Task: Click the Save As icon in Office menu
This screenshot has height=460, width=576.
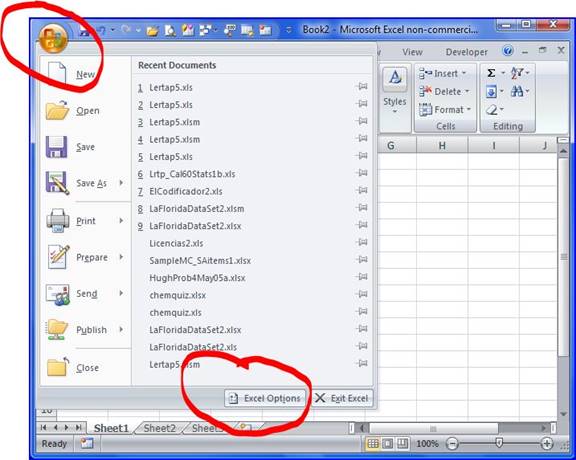Action: pos(57,183)
